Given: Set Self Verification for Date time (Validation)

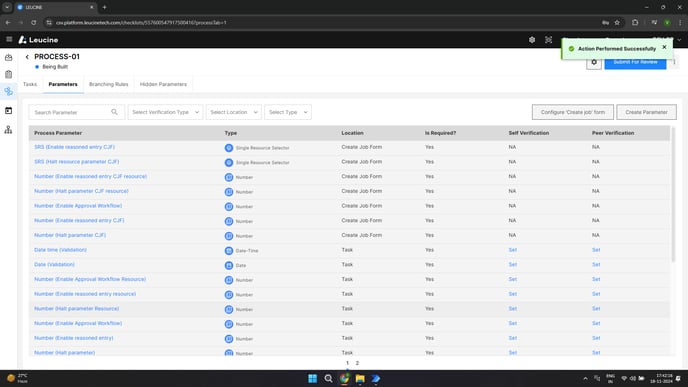Looking at the screenshot, I should 512,250.
